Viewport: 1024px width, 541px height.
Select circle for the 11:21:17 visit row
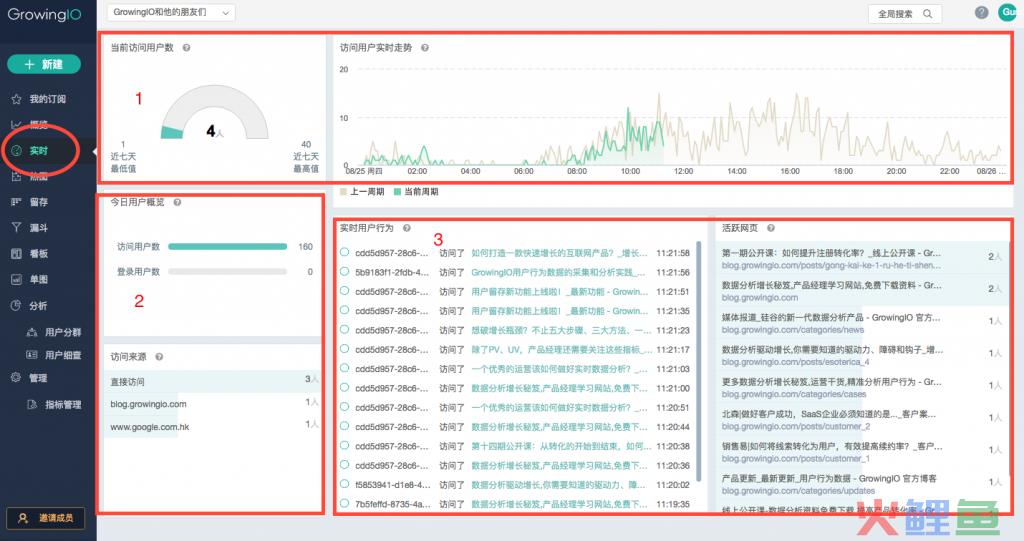tap(344, 349)
